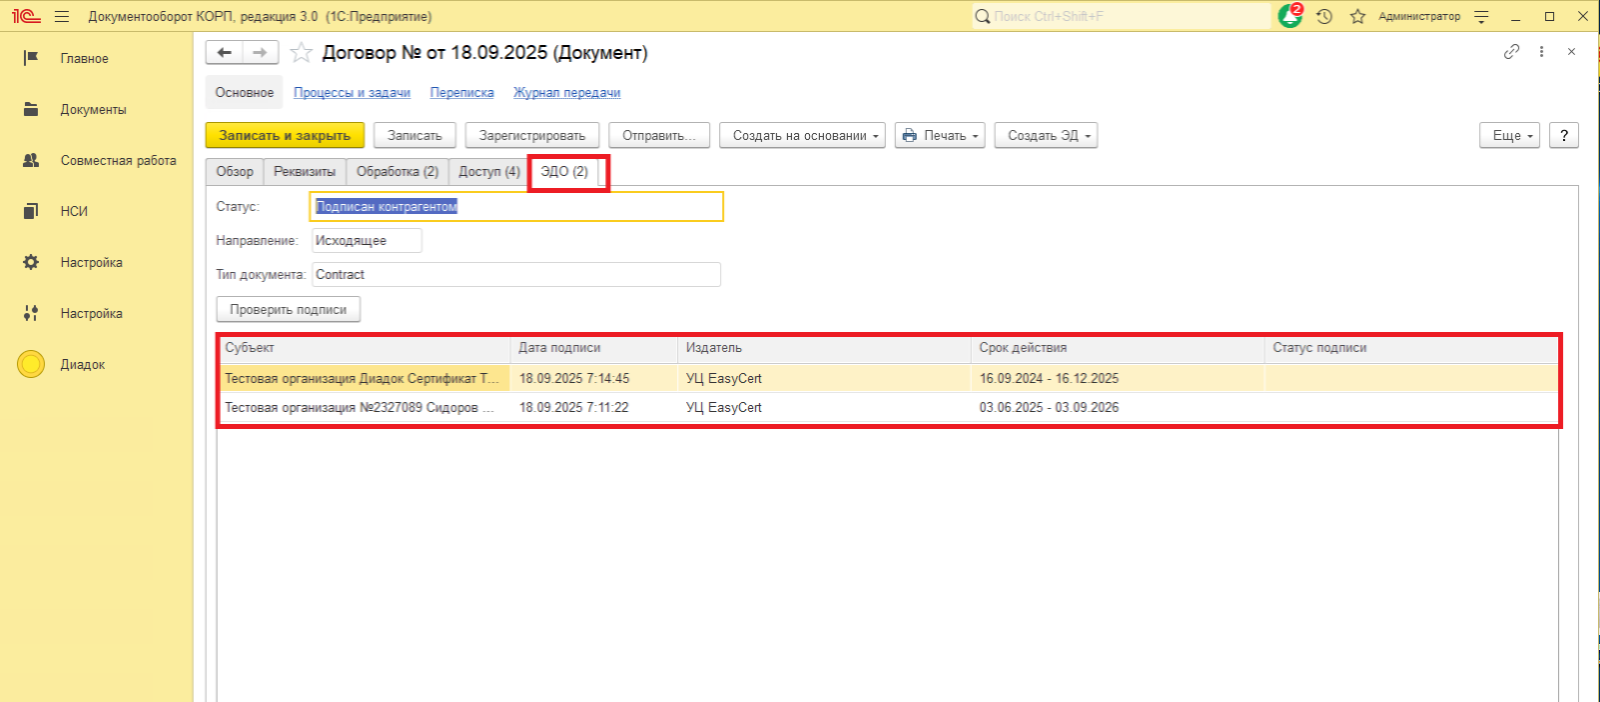
Task: Click the favorites star in title bar
Action: click(x=1357, y=16)
